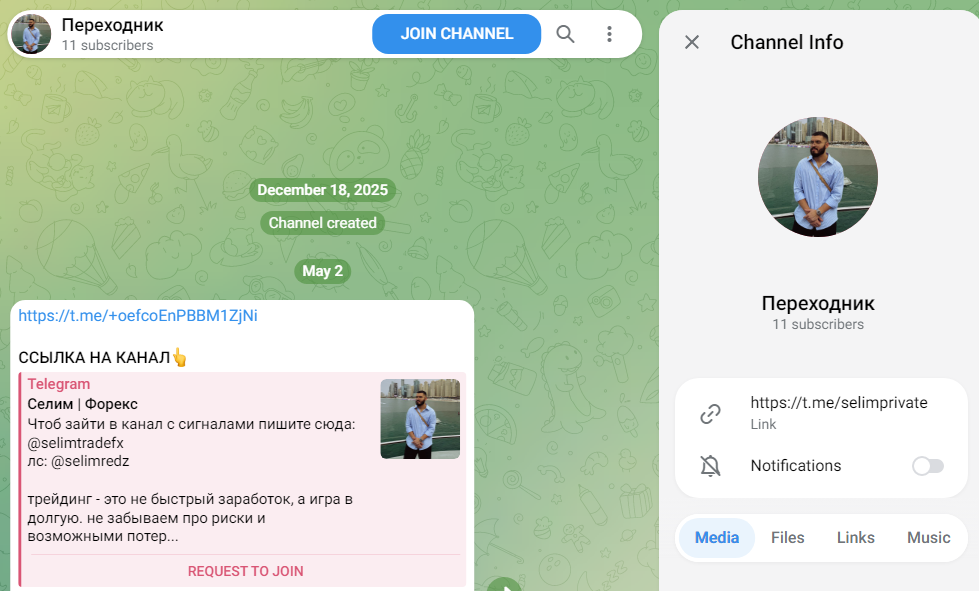Click the Селим | Форекс preview title
979x591 pixels.
(x=82, y=404)
